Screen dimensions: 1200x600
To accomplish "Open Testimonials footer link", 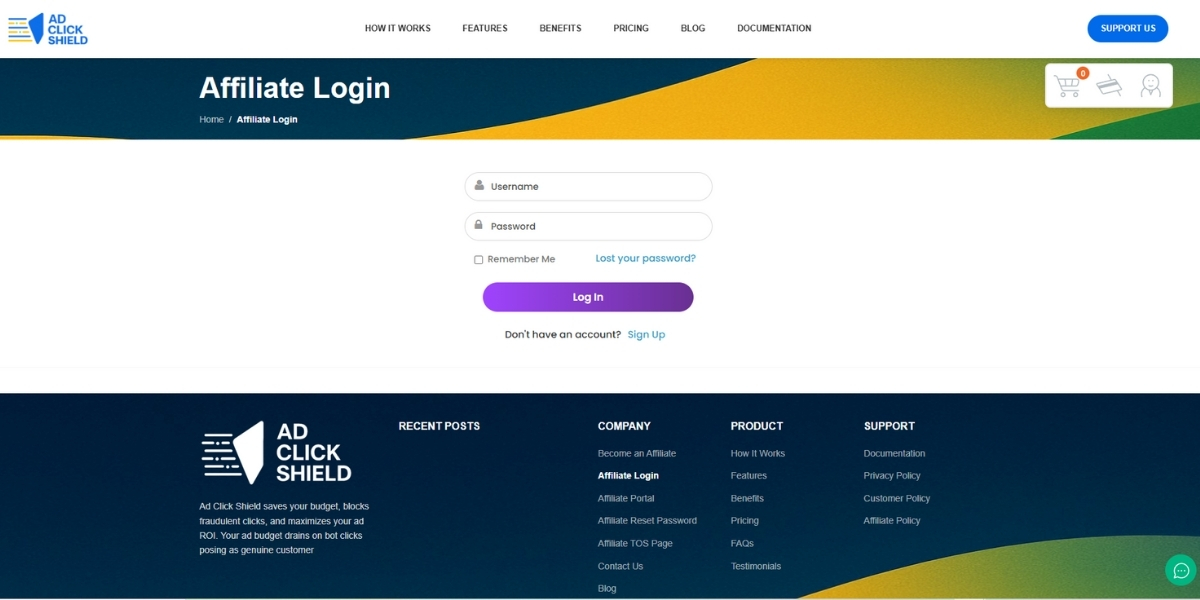I will click(756, 567).
